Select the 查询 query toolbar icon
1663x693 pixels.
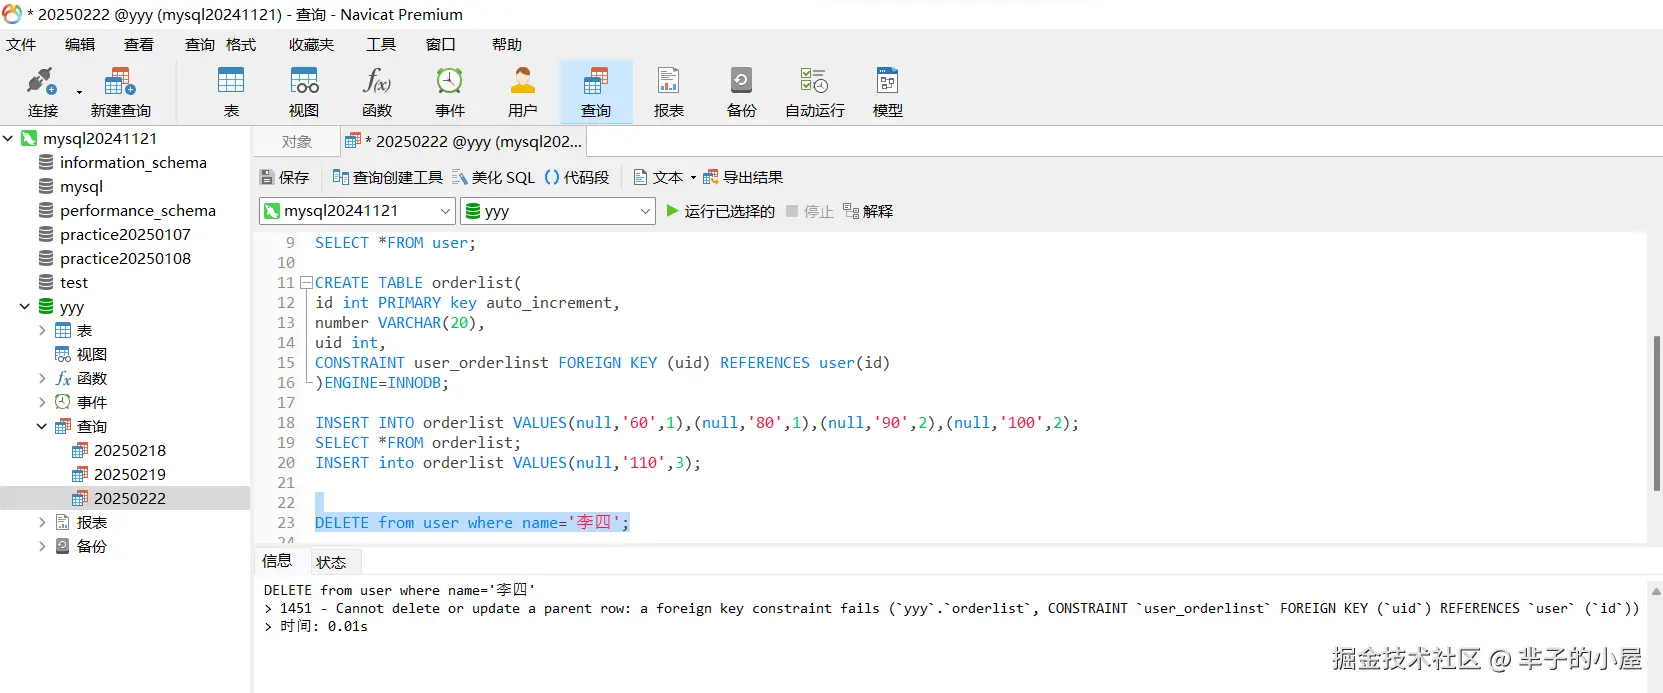pos(596,92)
